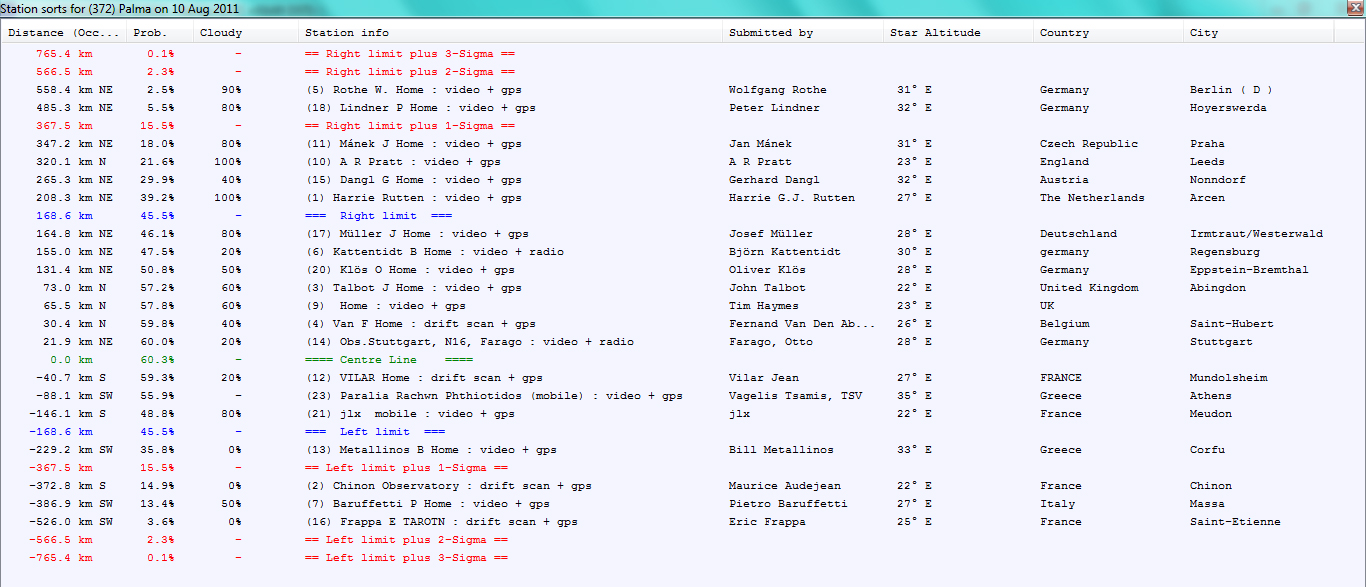The image size is (1366, 587).
Task: Select the blue Left limit row
Action: point(668,432)
